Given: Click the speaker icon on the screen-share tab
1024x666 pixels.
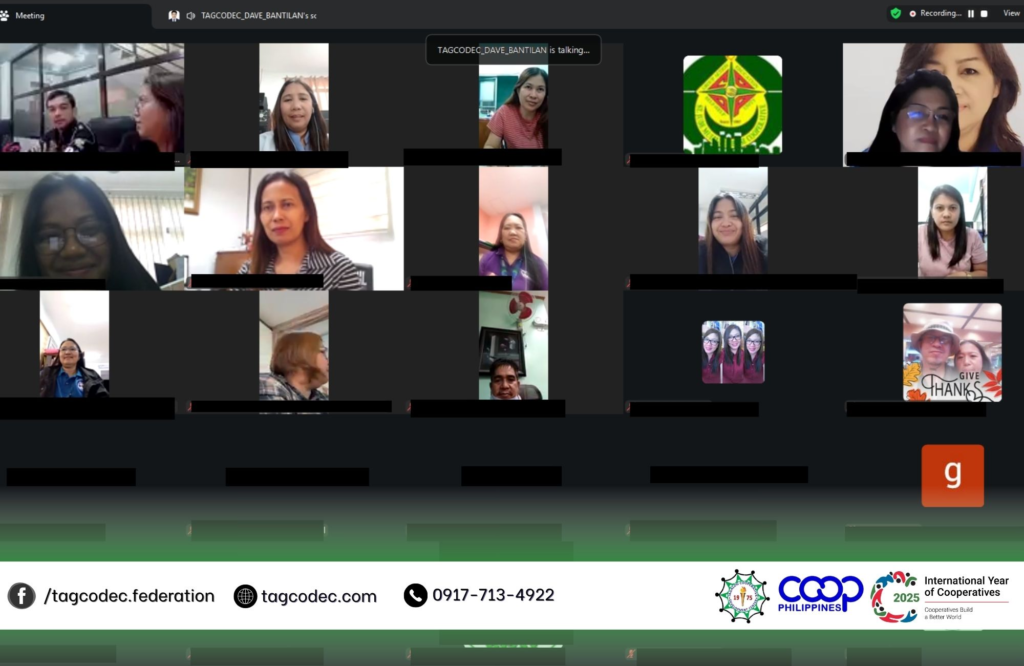Looking at the screenshot, I should (191, 15).
